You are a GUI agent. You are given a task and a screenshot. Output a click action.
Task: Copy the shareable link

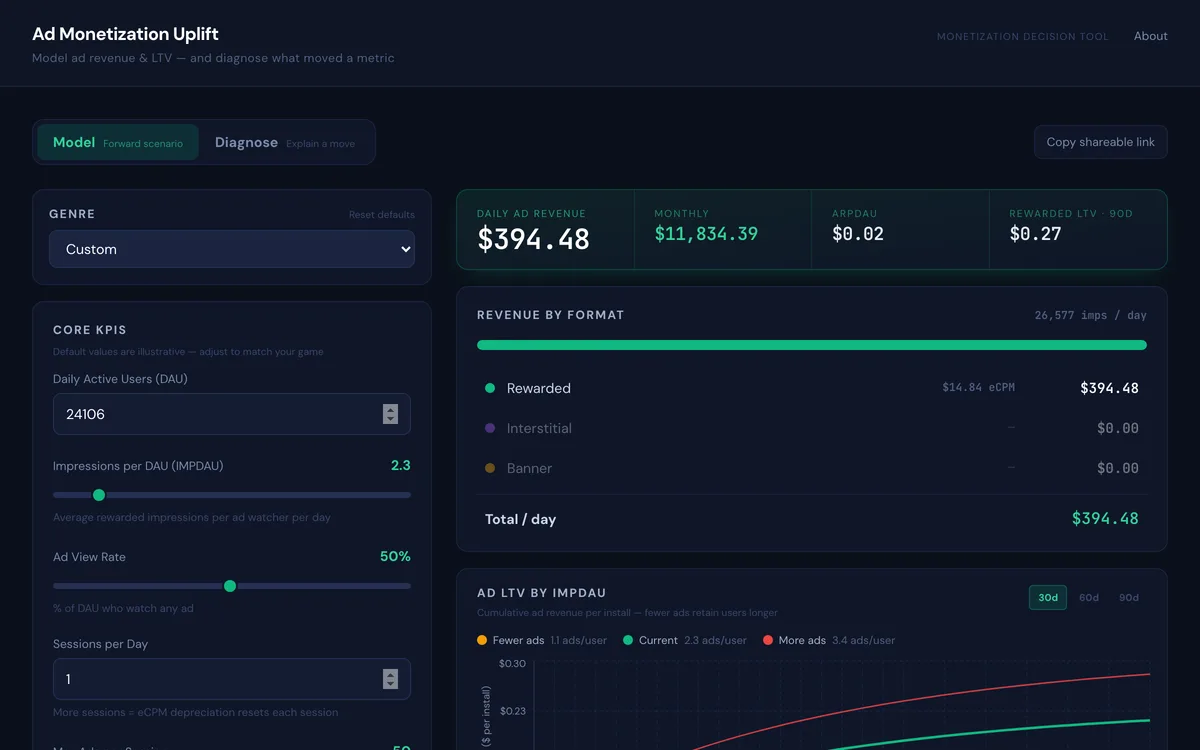[x=1100, y=142]
